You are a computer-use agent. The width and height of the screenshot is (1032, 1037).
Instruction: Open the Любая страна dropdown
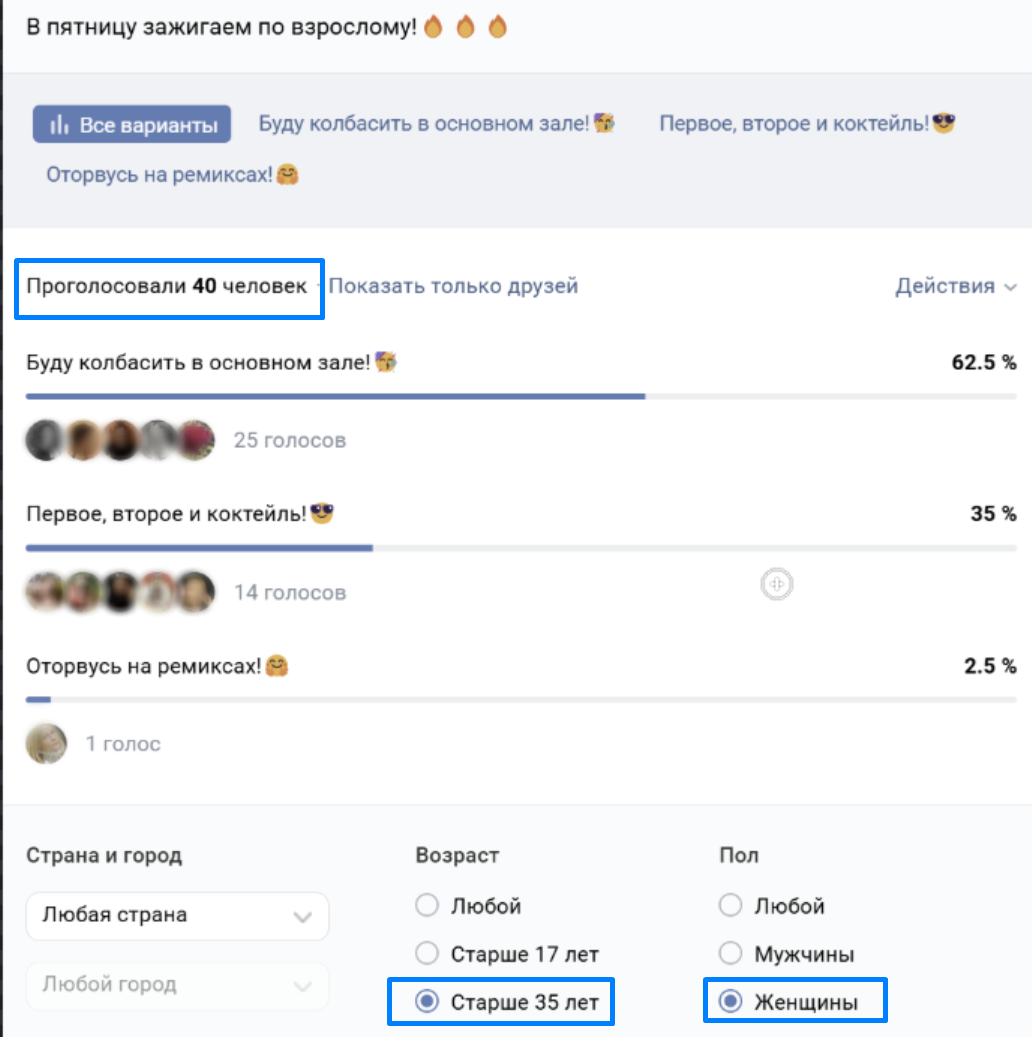[x=177, y=916]
